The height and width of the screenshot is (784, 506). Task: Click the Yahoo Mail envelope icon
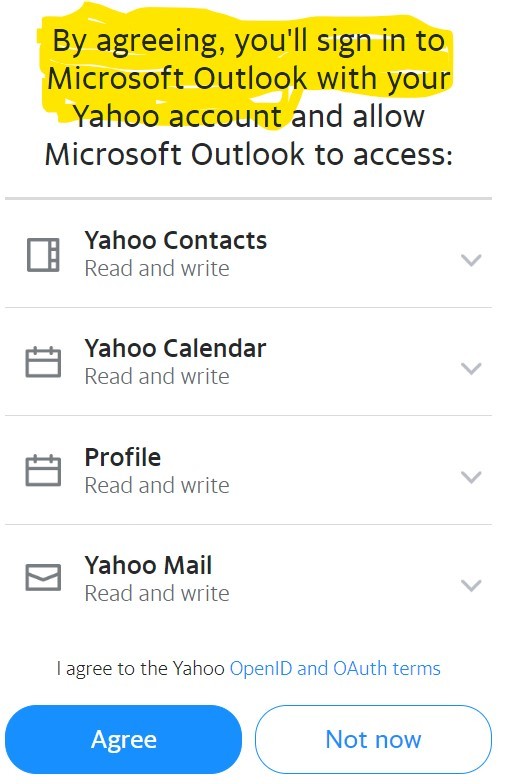pos(43,578)
